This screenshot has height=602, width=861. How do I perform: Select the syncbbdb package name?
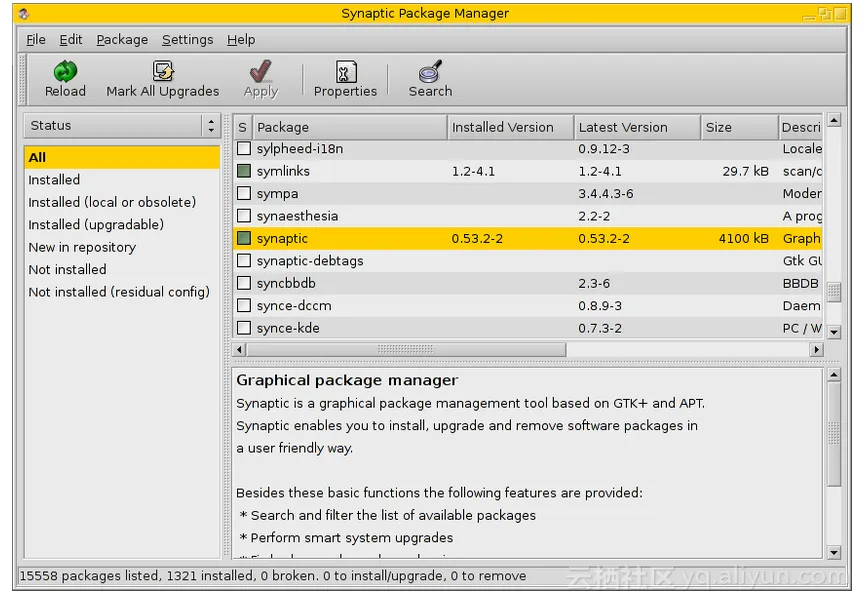coord(286,283)
